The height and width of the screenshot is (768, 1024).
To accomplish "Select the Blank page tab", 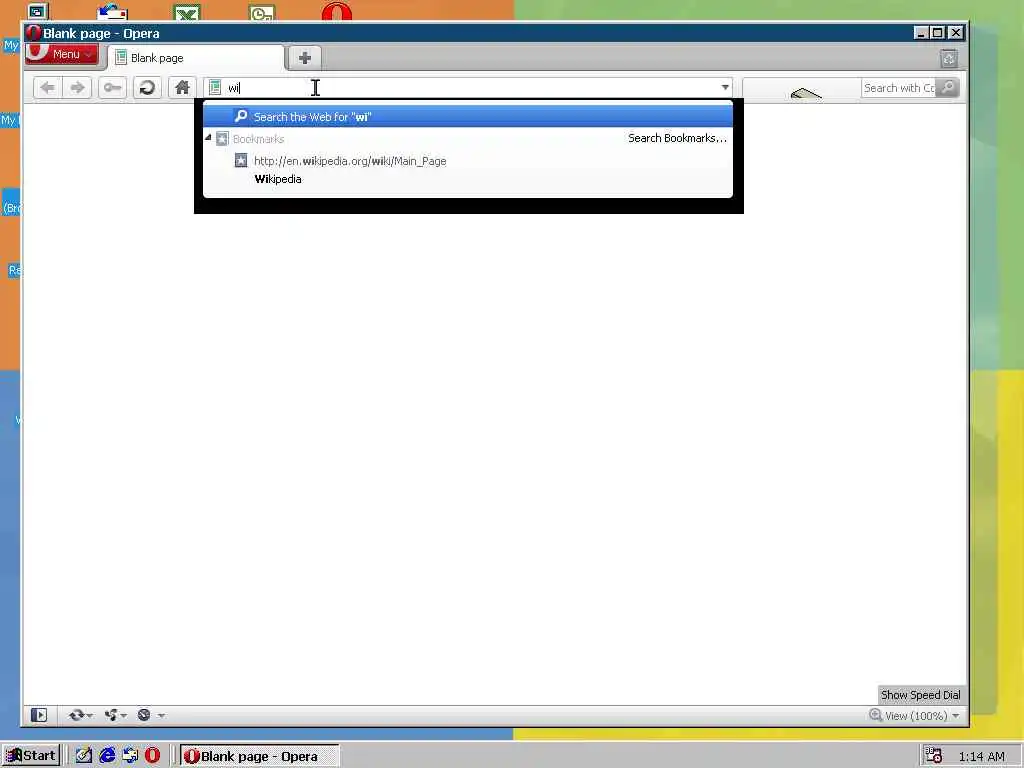I will (196, 58).
